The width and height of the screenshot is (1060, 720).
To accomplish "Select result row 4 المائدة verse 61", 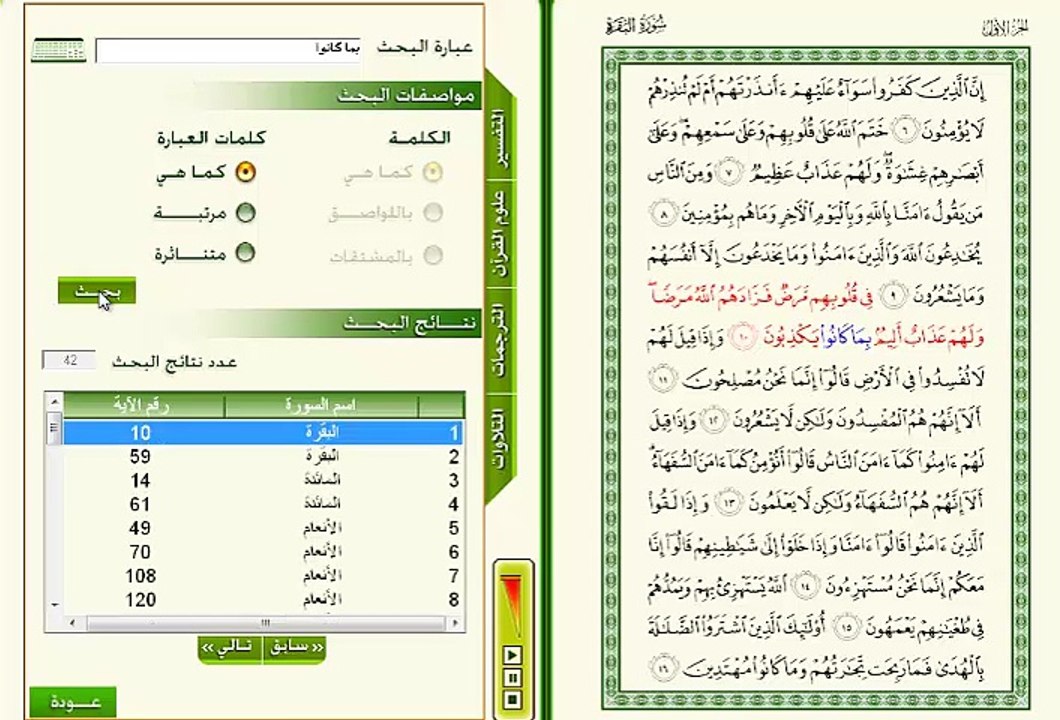I will [x=264, y=504].
